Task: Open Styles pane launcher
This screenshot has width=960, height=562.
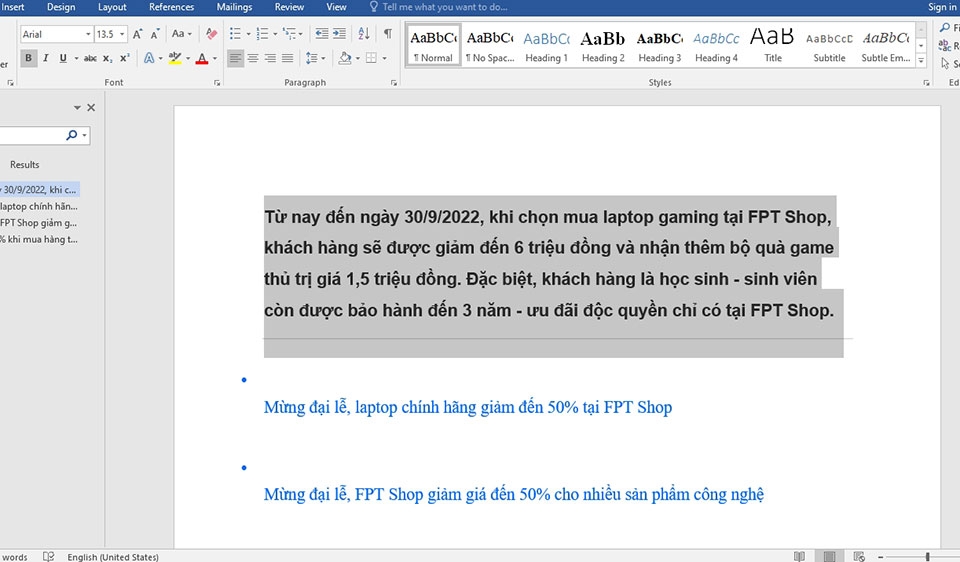Action: click(926, 83)
